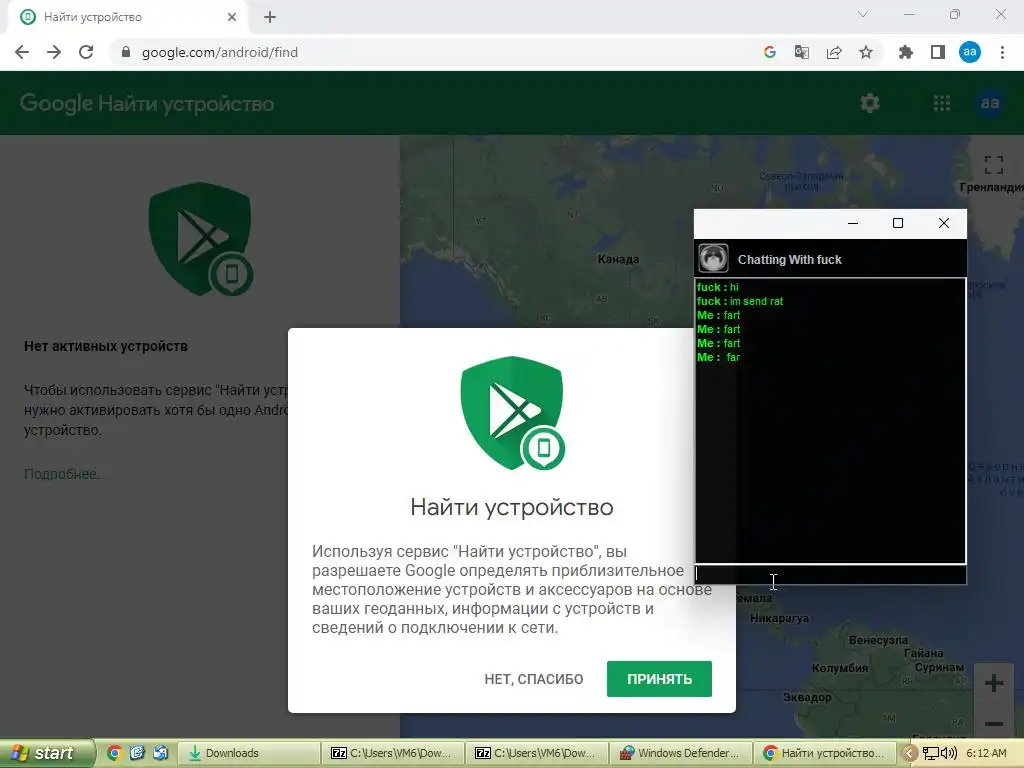Switch to Chrome 'Найти устройство' taskbar item
This screenshot has height=768, width=1024.
coord(824,753)
